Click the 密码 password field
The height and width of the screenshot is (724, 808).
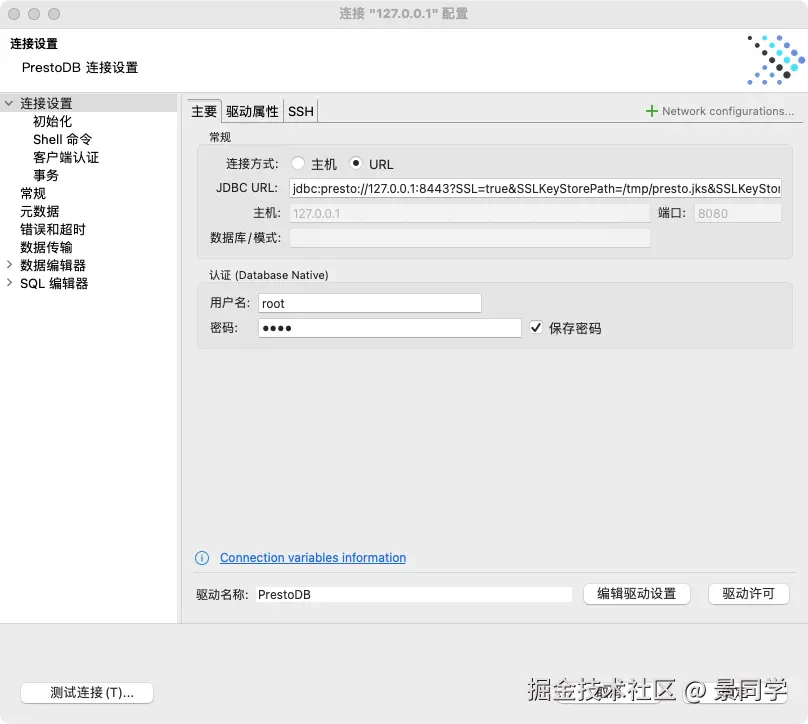[390, 328]
